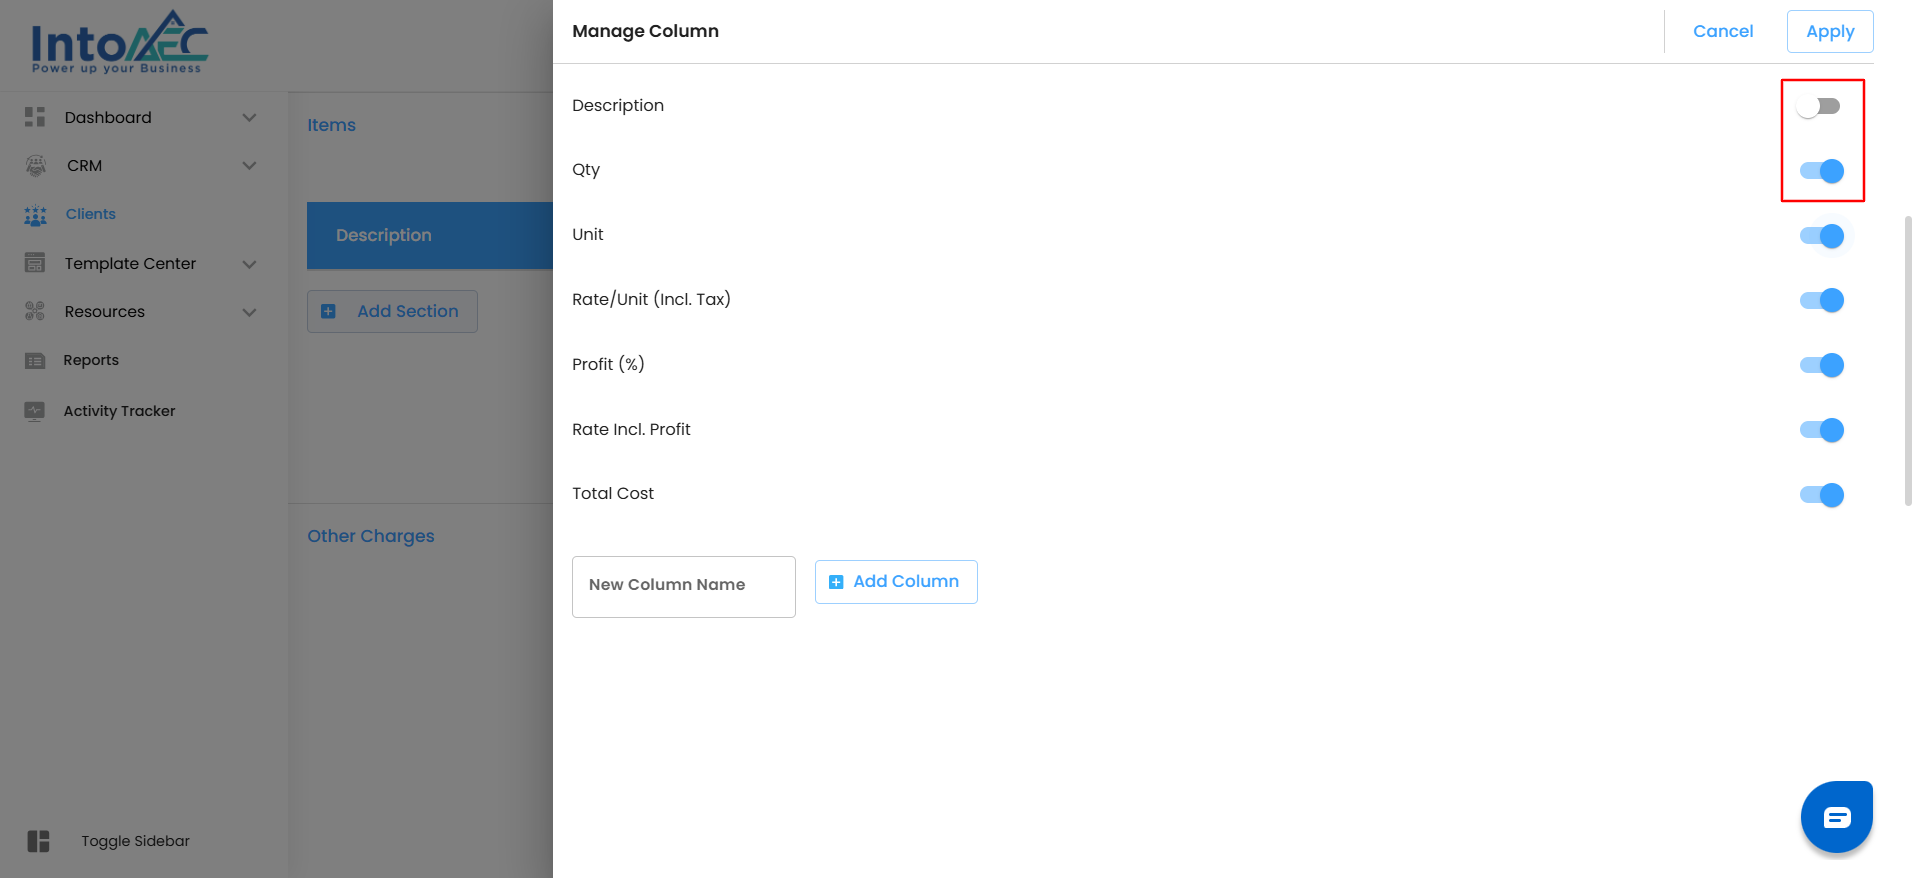
Task: Click the Template Center icon
Action: click(x=35, y=263)
